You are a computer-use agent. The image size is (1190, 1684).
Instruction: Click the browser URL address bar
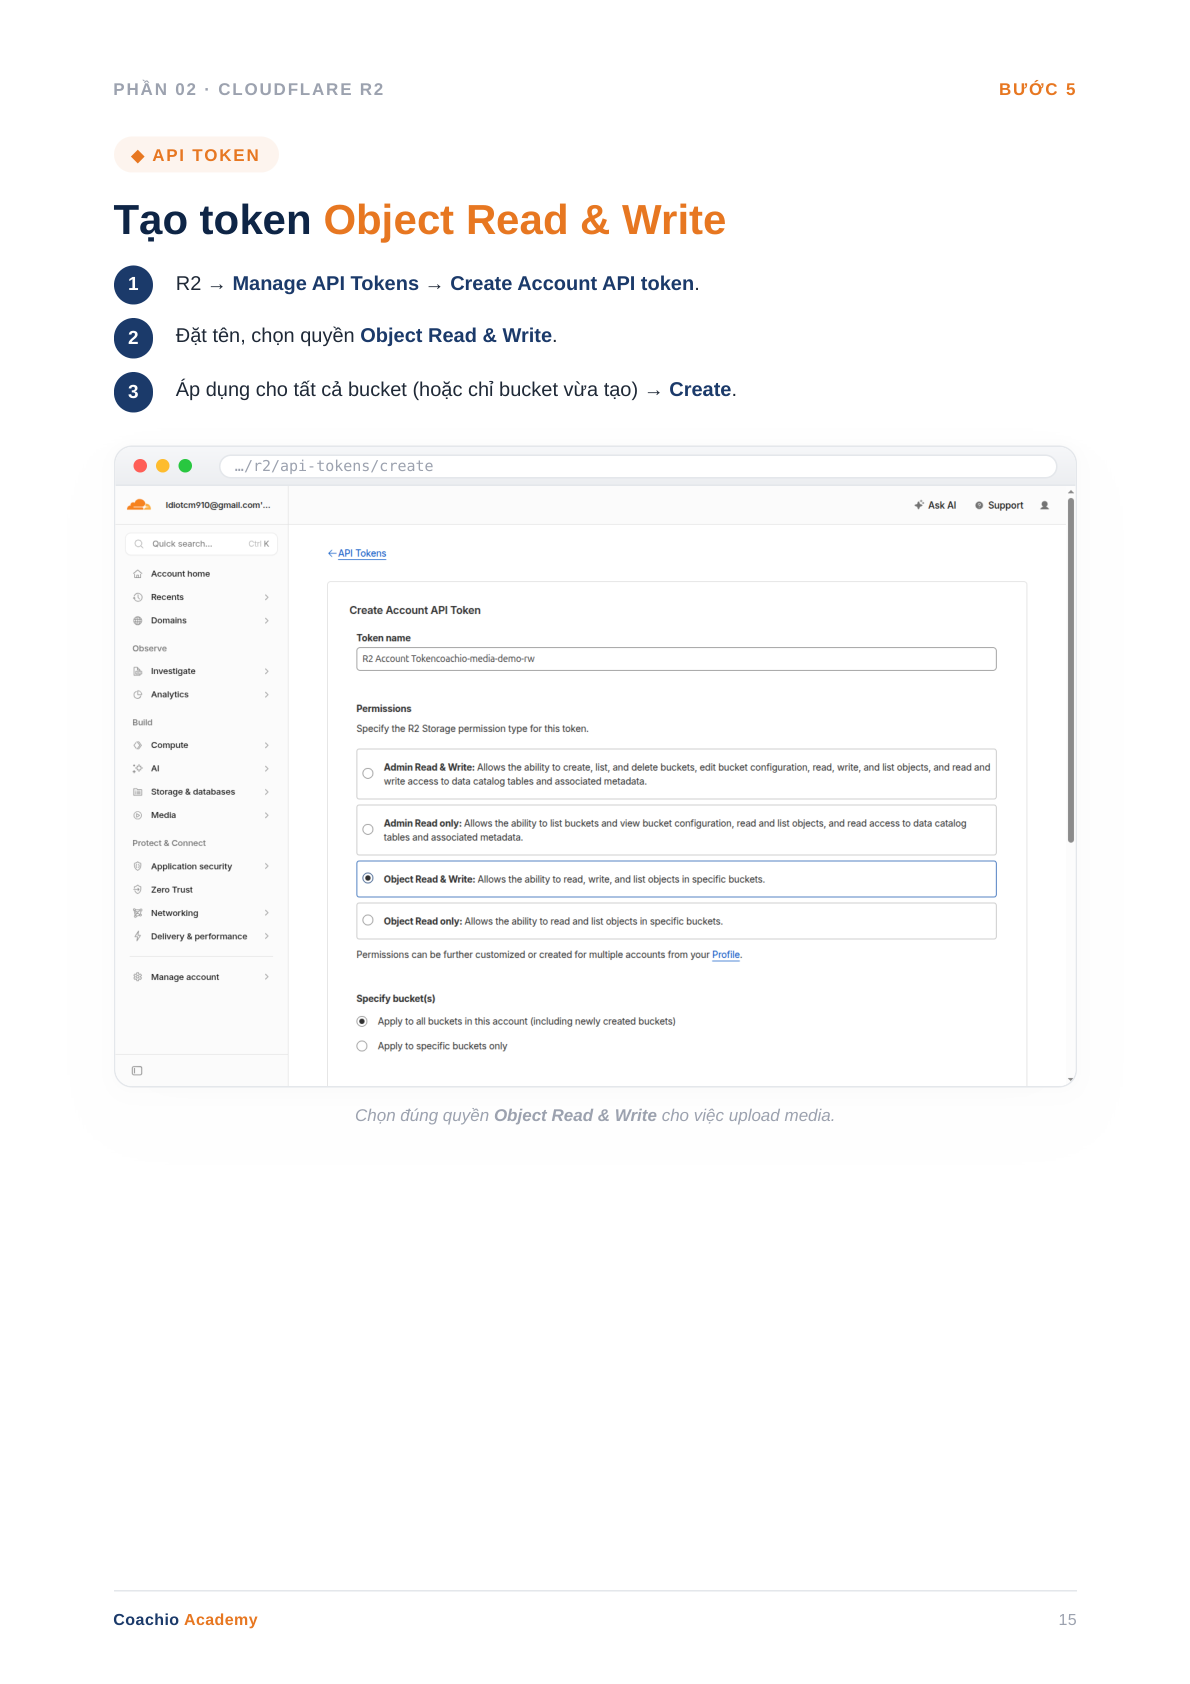(638, 466)
